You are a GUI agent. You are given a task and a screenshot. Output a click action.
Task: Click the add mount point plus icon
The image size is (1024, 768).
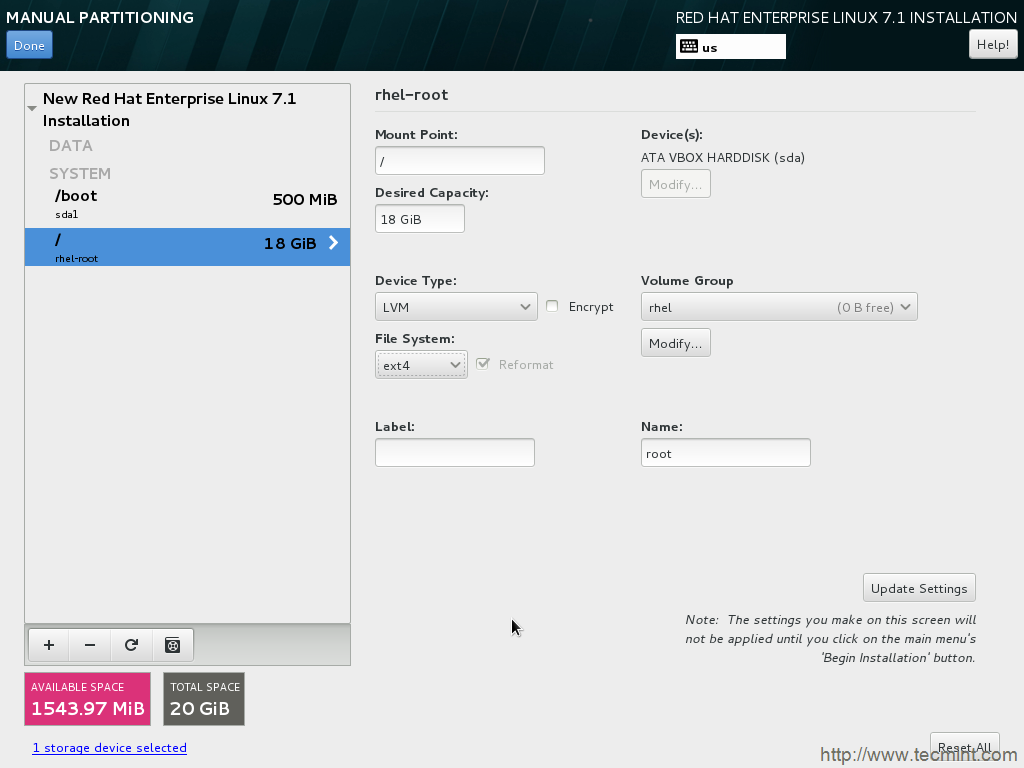pyautogui.click(x=48, y=645)
